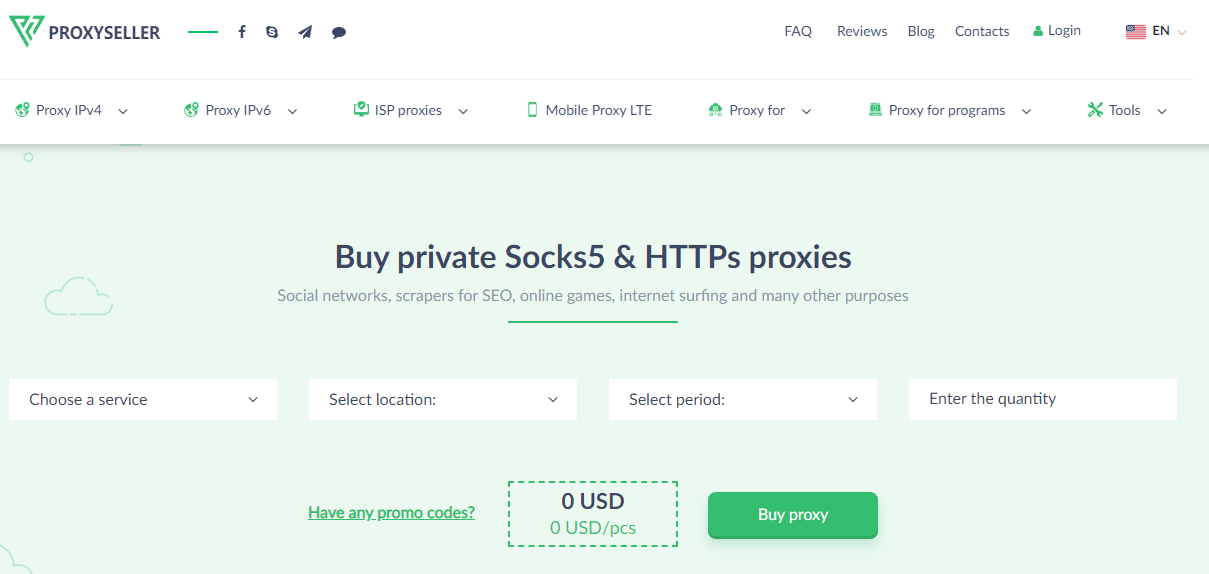1209x574 pixels.
Task: Click the Proxyseller logo
Action: point(84,32)
